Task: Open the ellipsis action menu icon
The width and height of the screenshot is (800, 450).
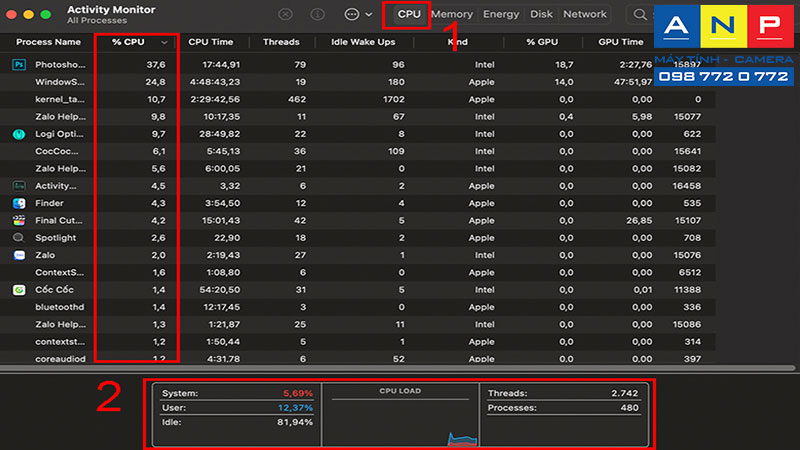Action: point(352,14)
